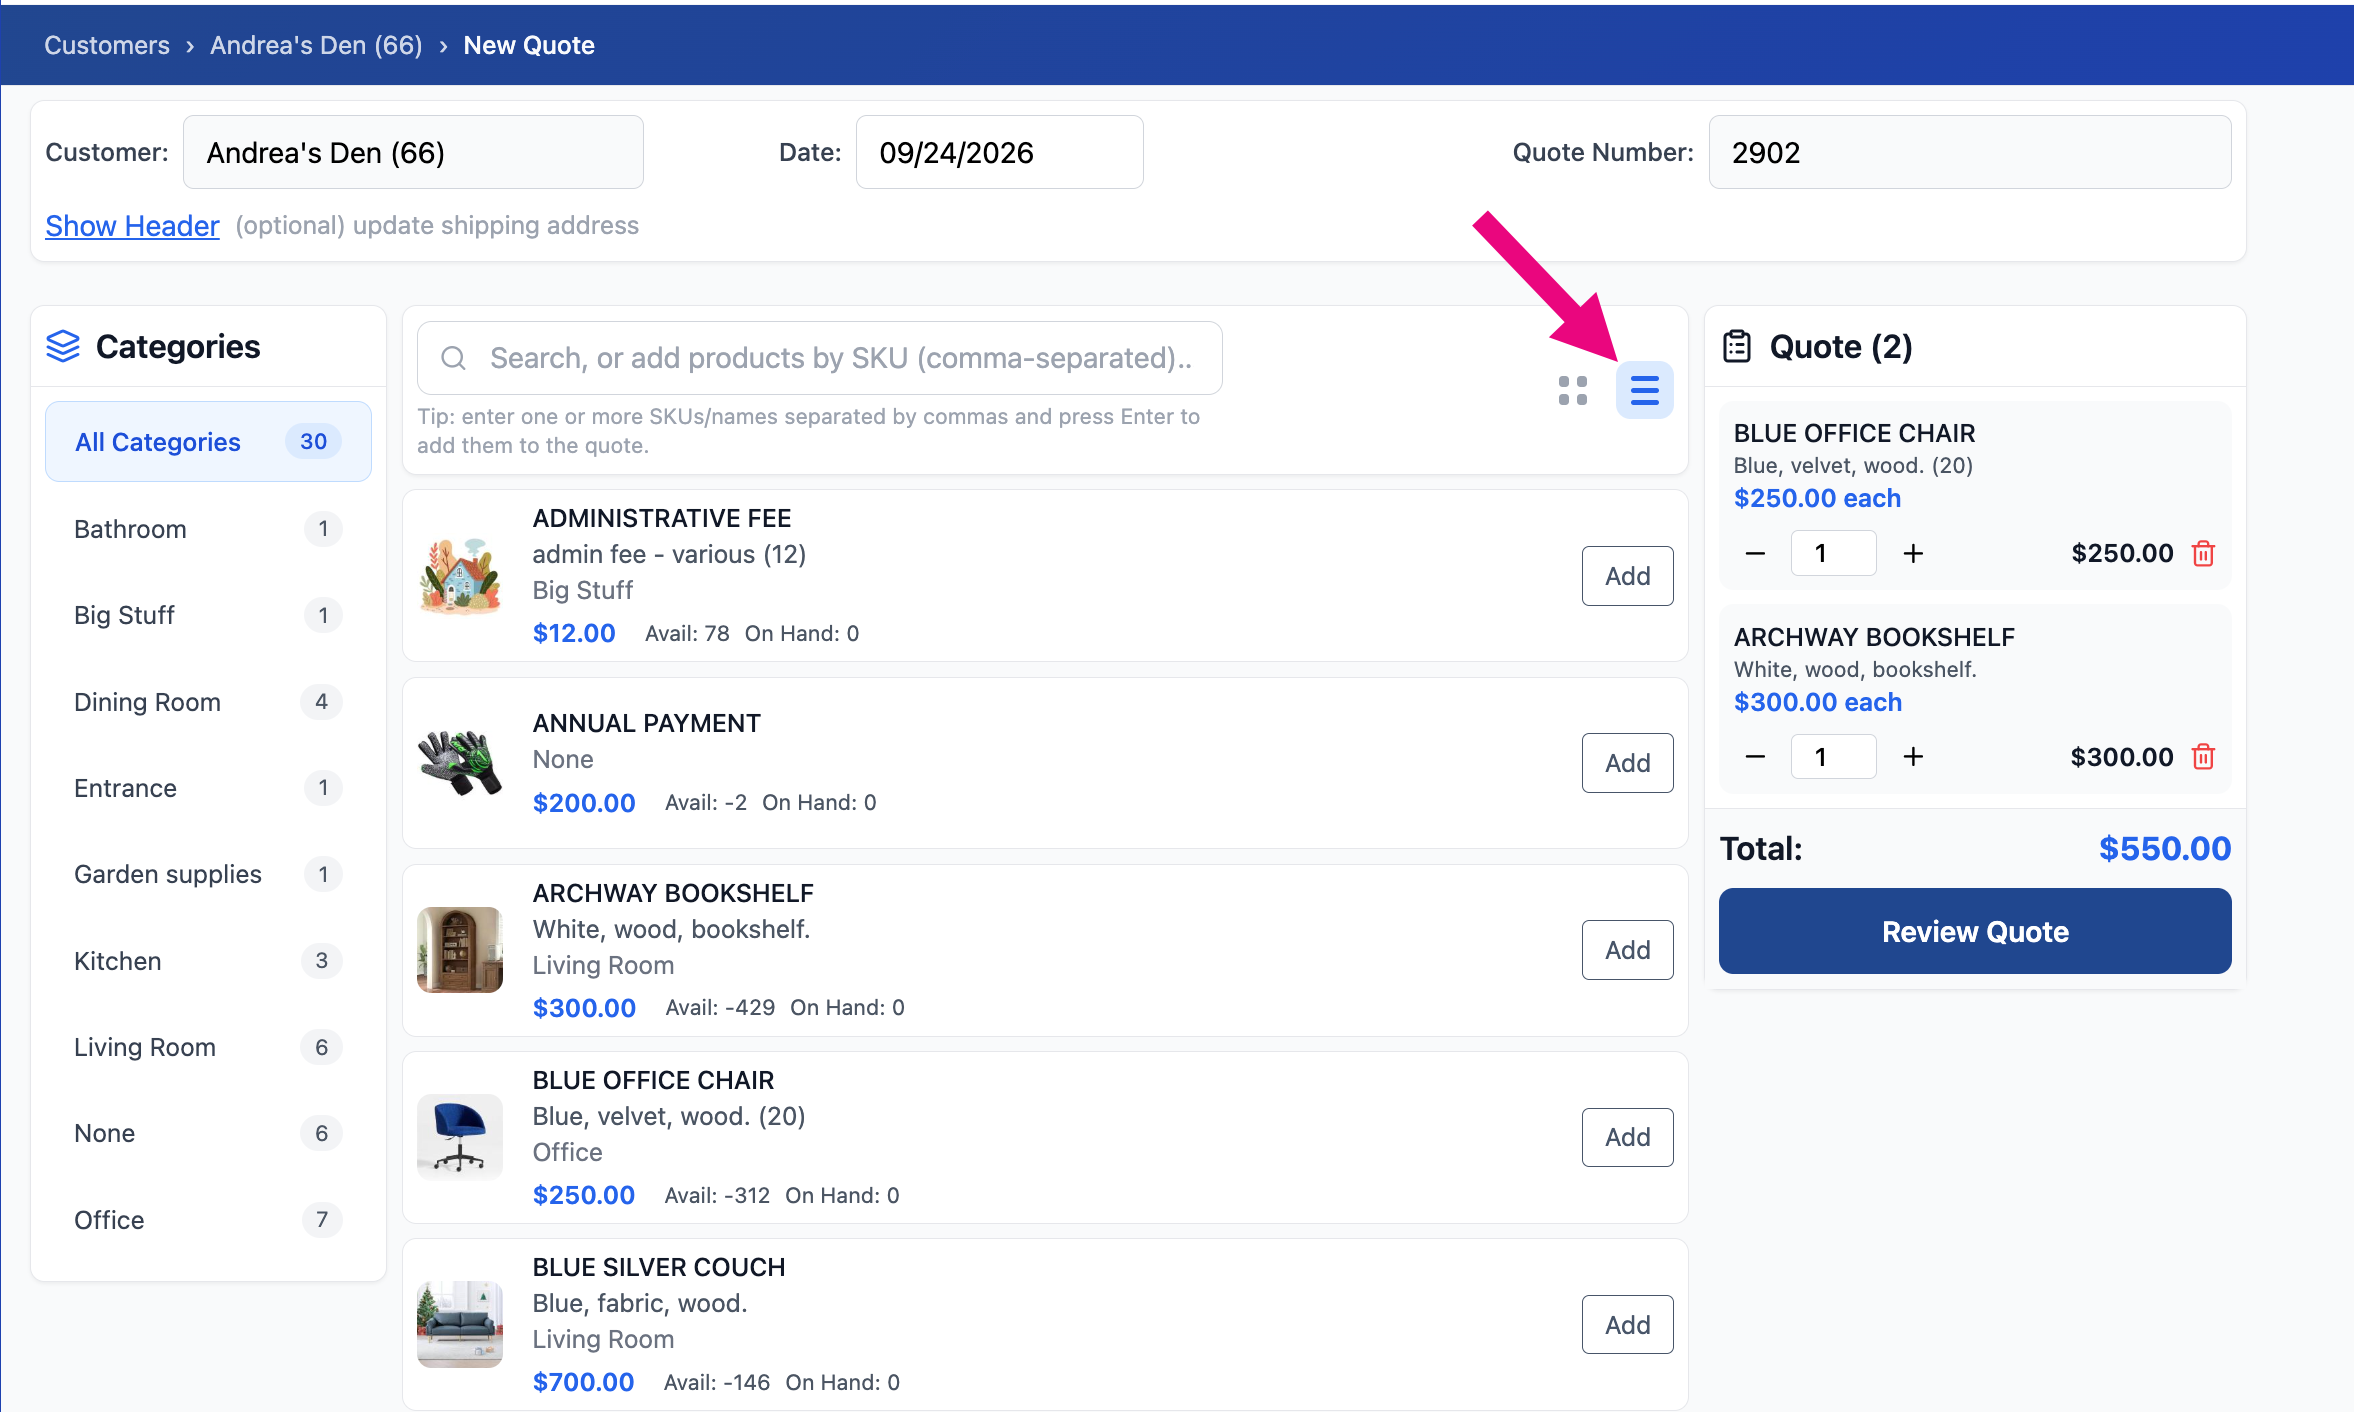Delete Archway Bookshelf from quote
Image resolution: width=2354 pixels, height=1412 pixels.
coord(2203,757)
